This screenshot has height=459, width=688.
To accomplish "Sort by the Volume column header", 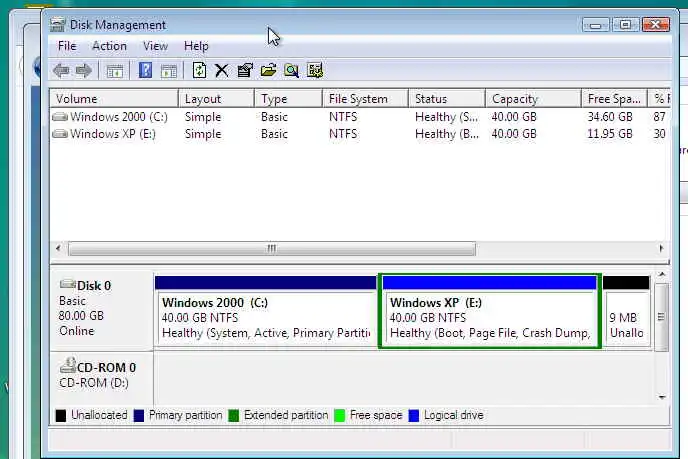I will click(x=114, y=99).
